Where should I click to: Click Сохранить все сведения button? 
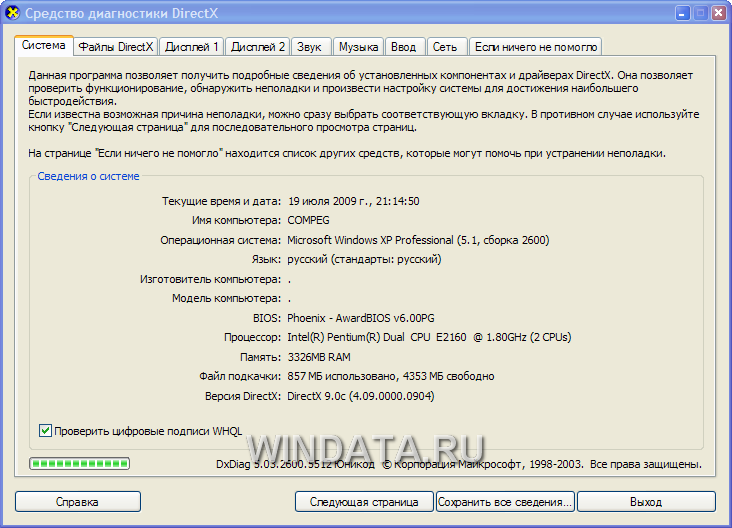pyautogui.click(x=505, y=502)
